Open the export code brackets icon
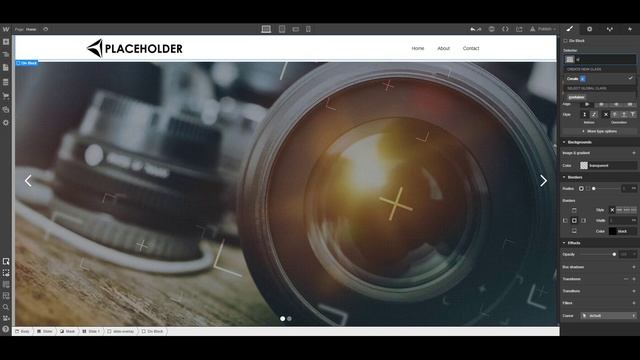Screen dimensions: 640x360 (505, 29)
